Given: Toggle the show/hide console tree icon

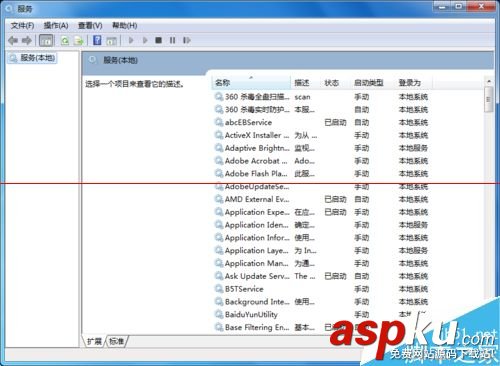Looking at the screenshot, I should (46, 41).
